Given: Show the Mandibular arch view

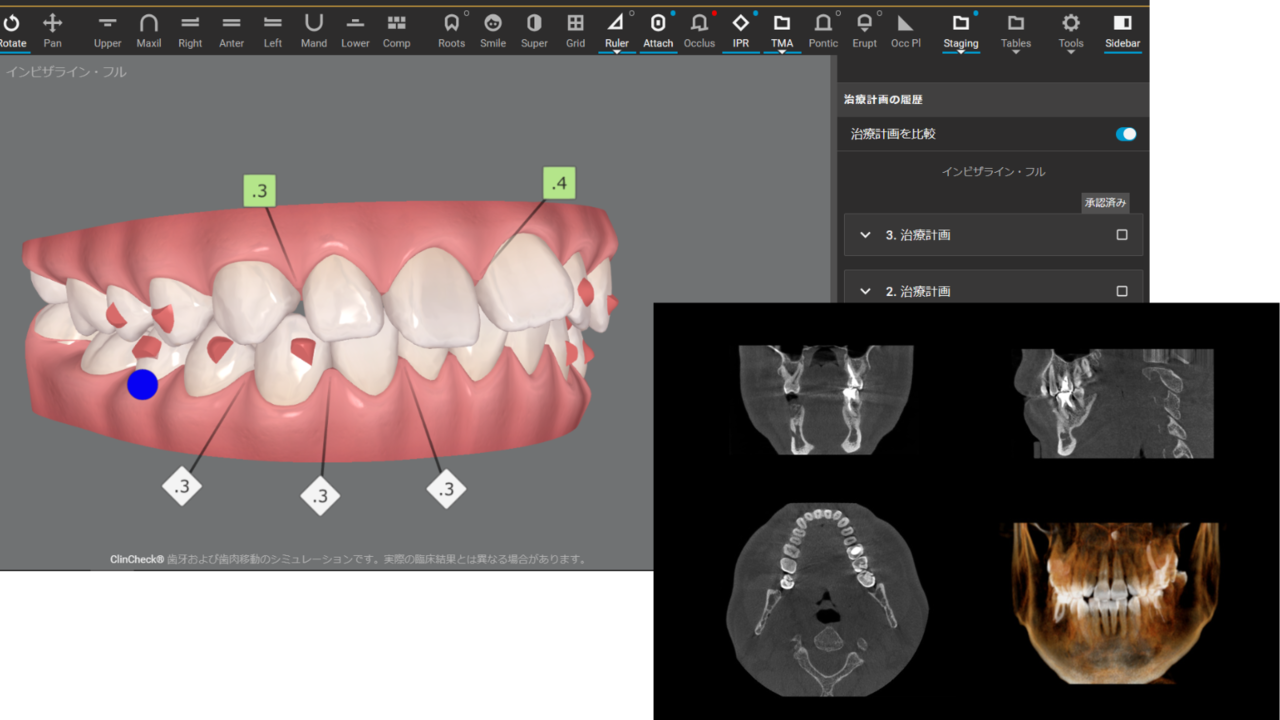Looking at the screenshot, I should tap(314, 29).
